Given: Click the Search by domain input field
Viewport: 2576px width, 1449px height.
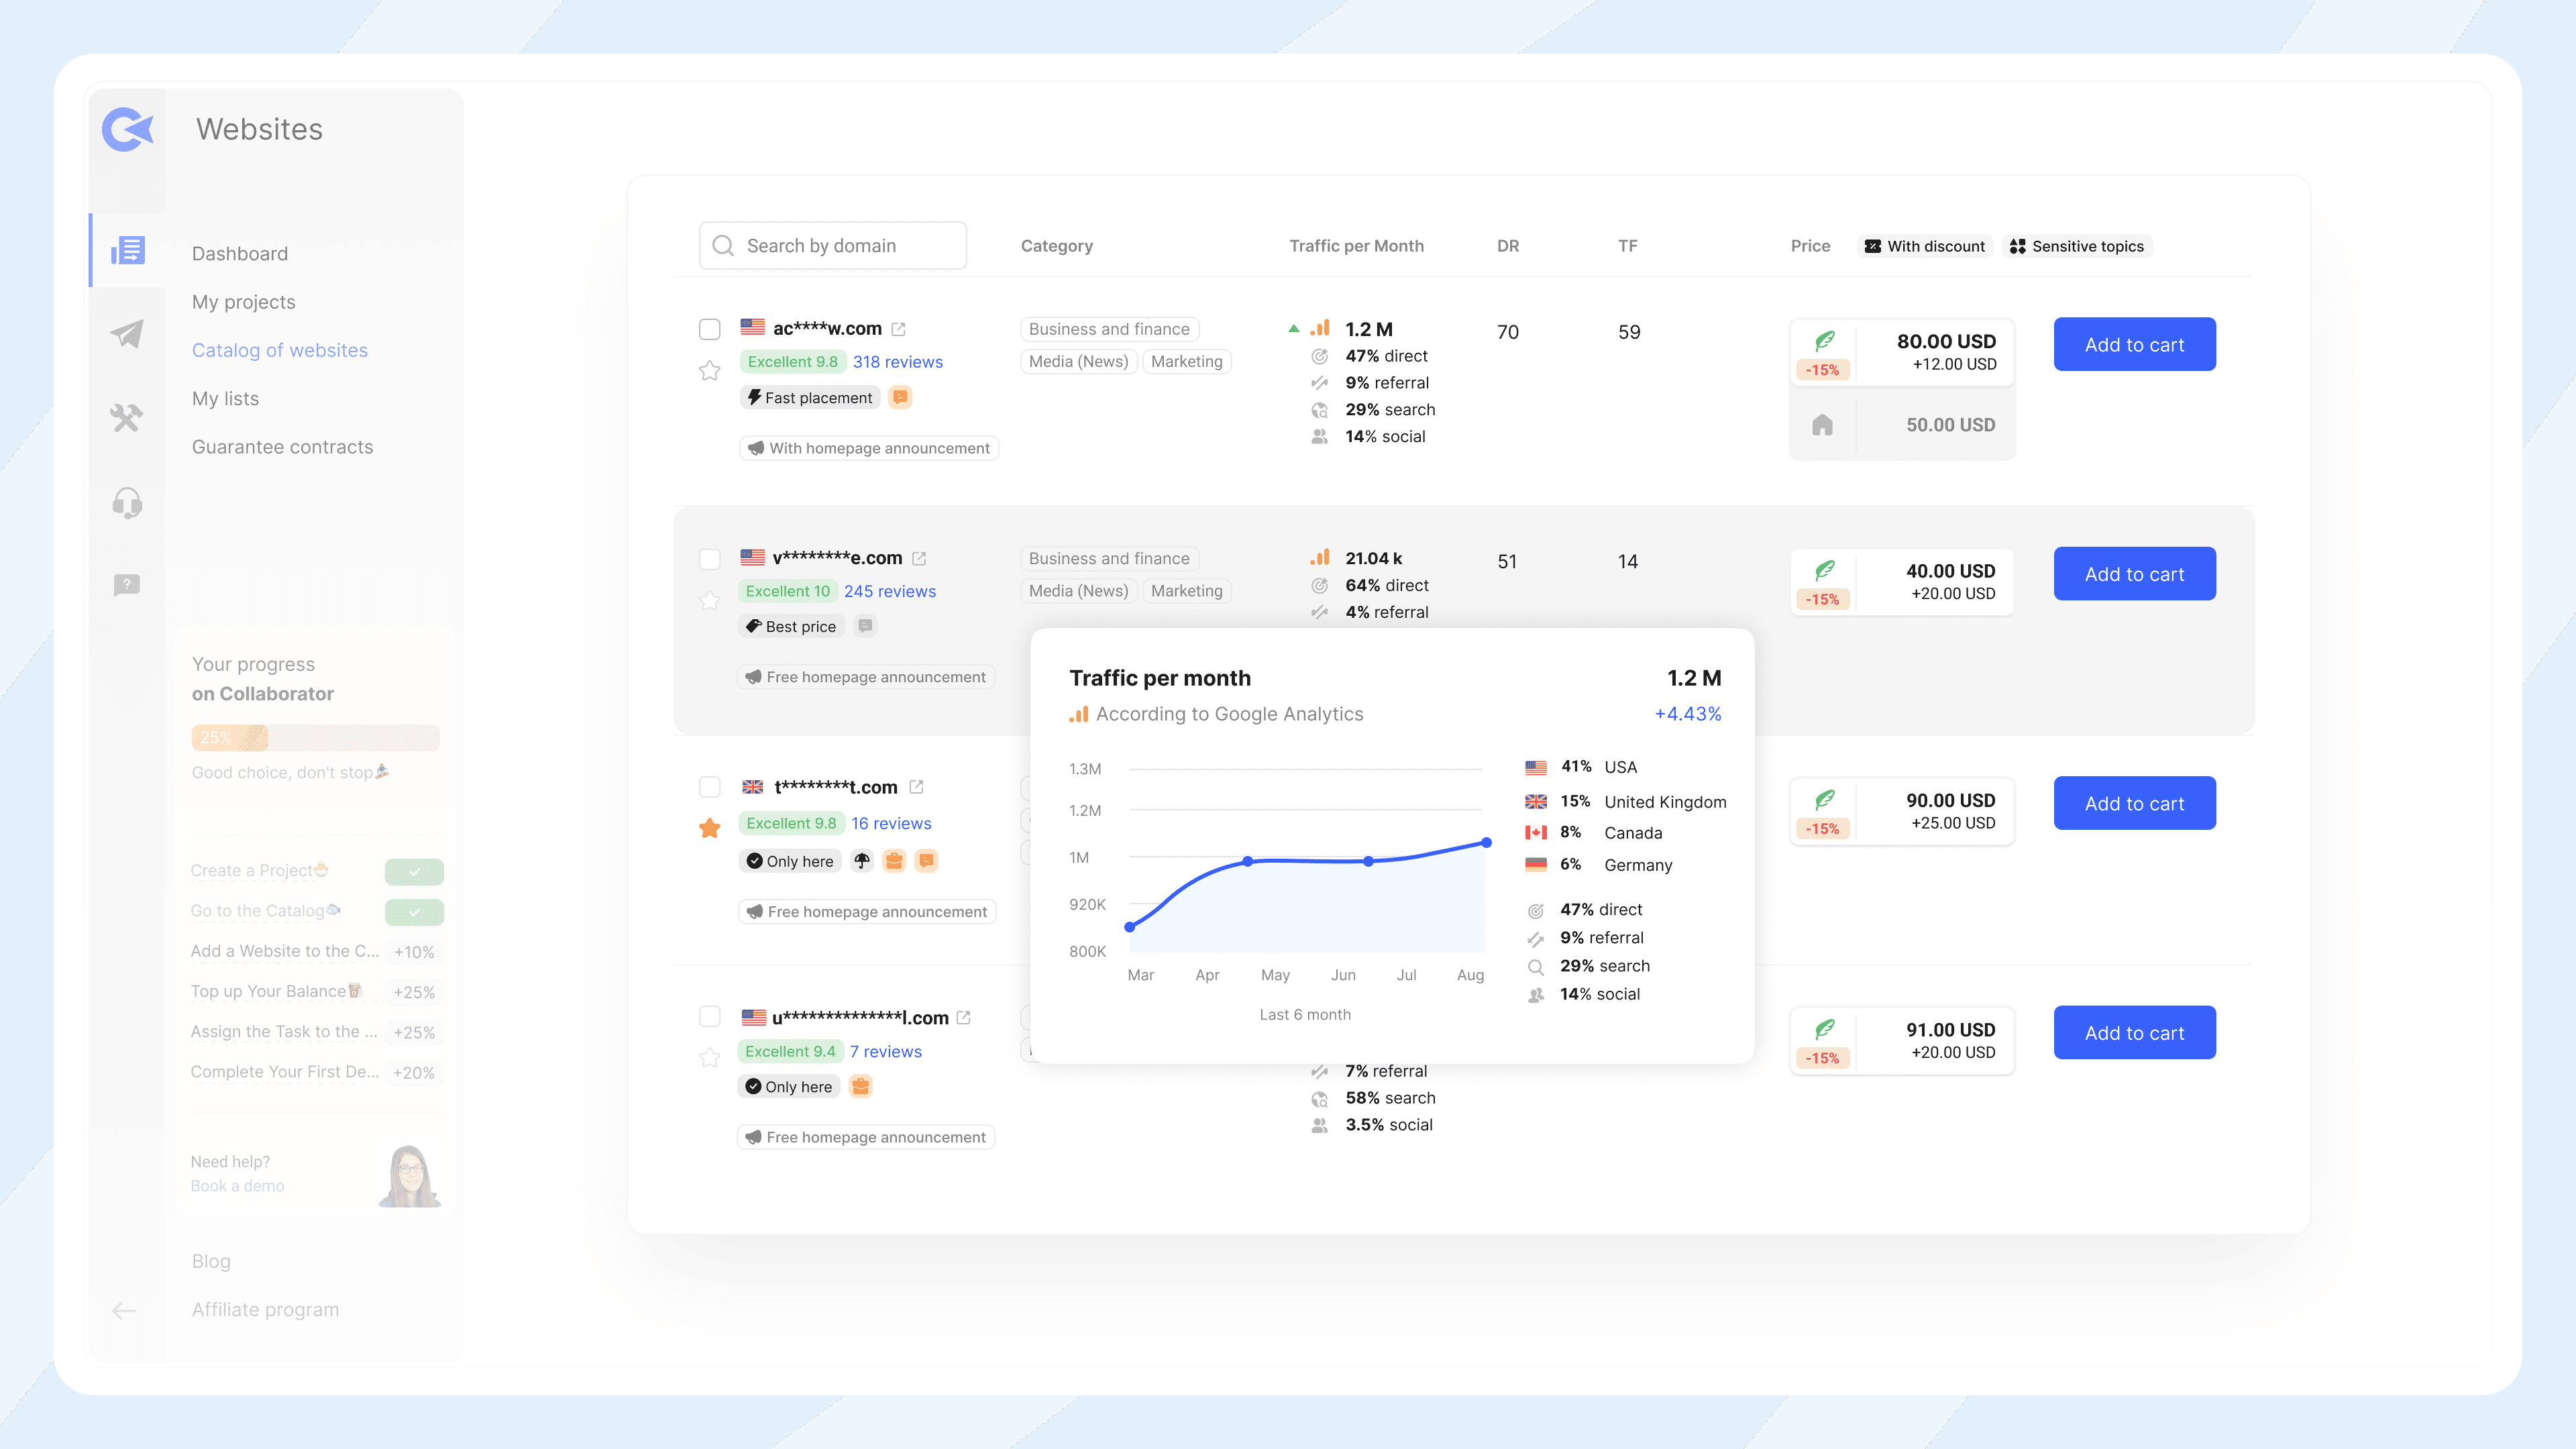Looking at the screenshot, I should click(832, 245).
